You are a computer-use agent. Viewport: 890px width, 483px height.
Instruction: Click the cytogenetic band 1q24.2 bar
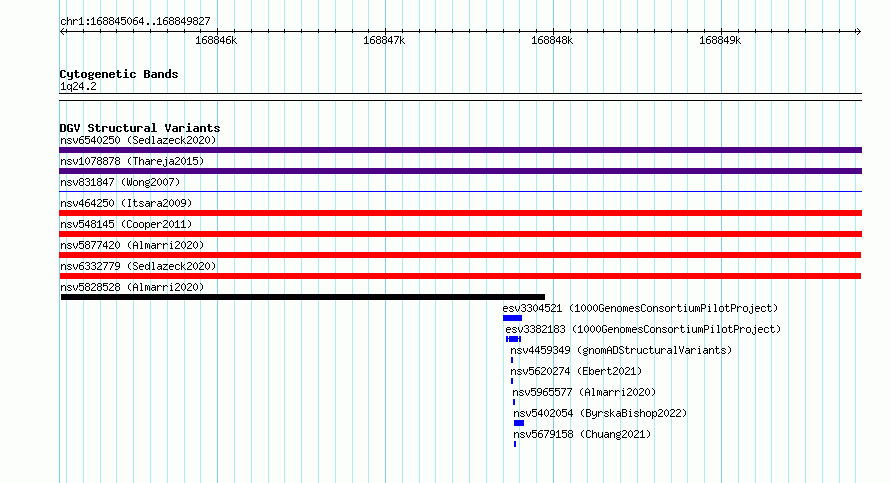460,97
